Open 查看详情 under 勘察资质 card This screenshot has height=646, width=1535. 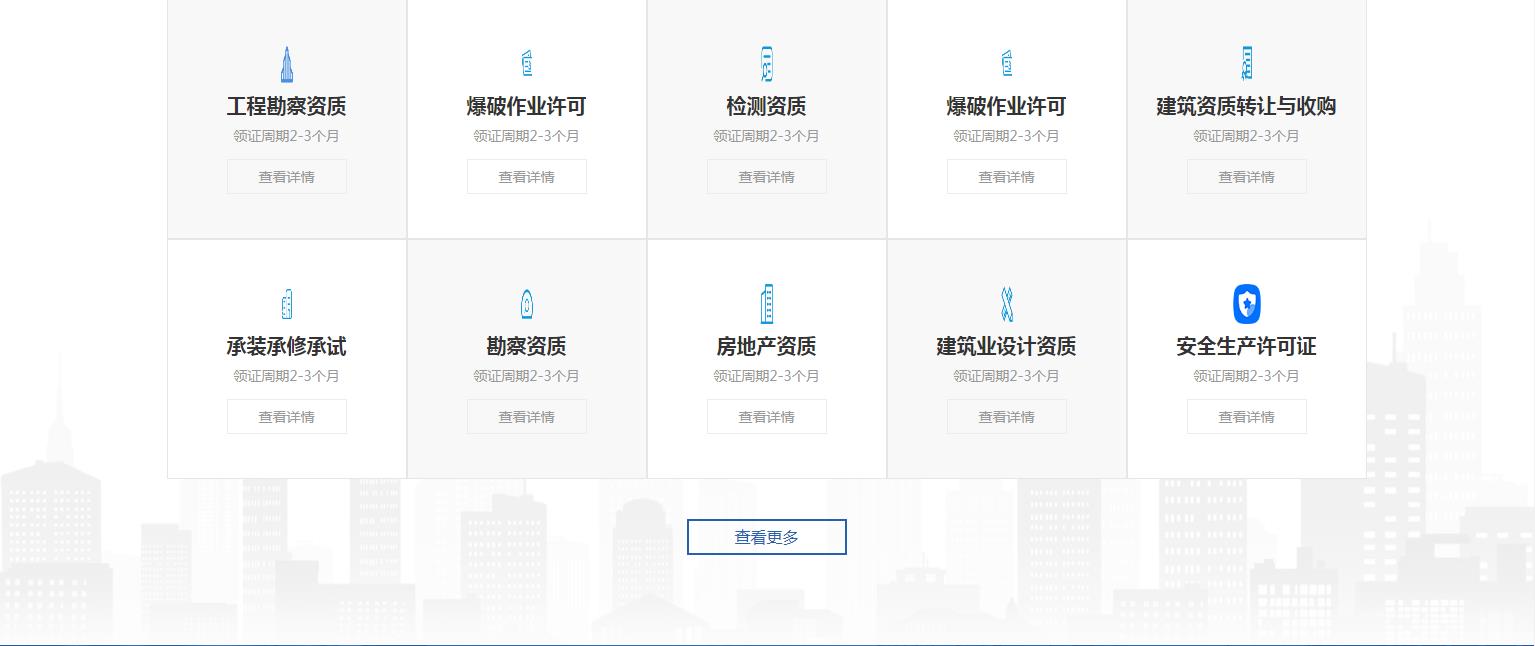pyautogui.click(x=527, y=417)
